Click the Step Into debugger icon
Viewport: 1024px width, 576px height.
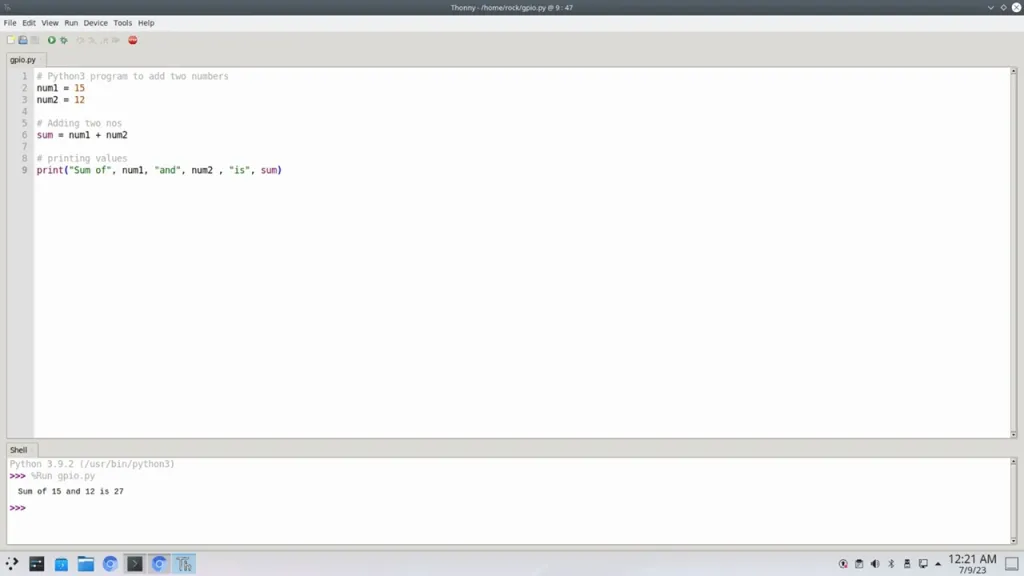click(92, 40)
